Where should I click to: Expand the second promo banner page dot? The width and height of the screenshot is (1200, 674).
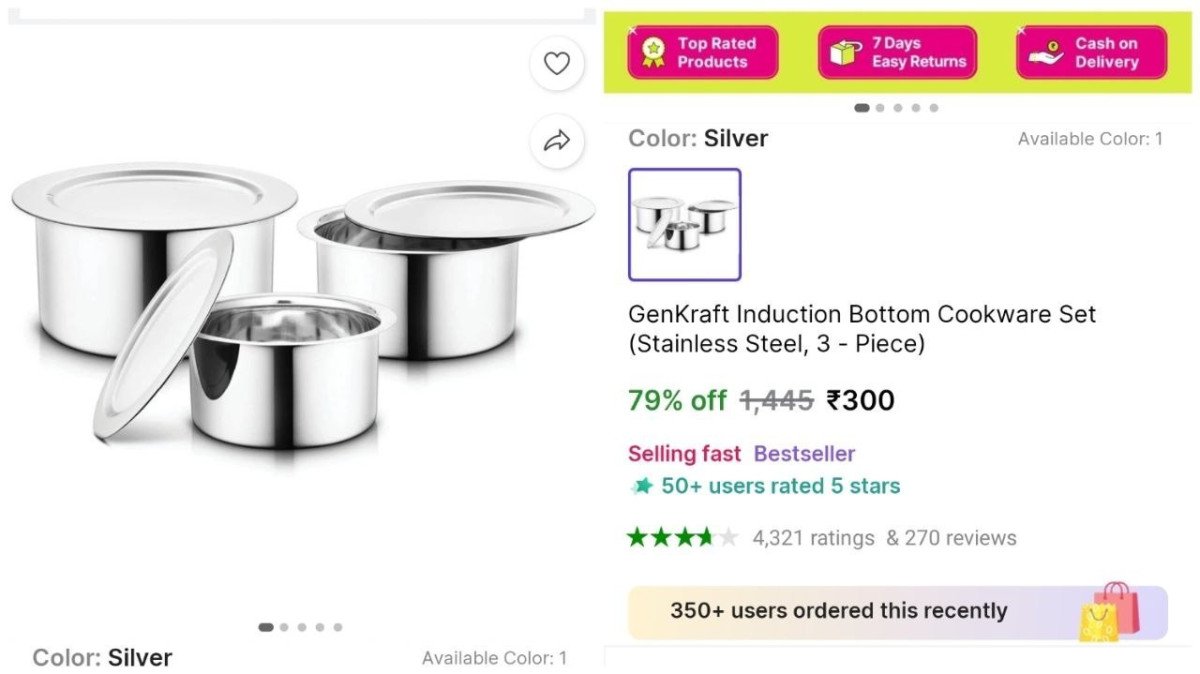pyautogui.click(x=880, y=107)
